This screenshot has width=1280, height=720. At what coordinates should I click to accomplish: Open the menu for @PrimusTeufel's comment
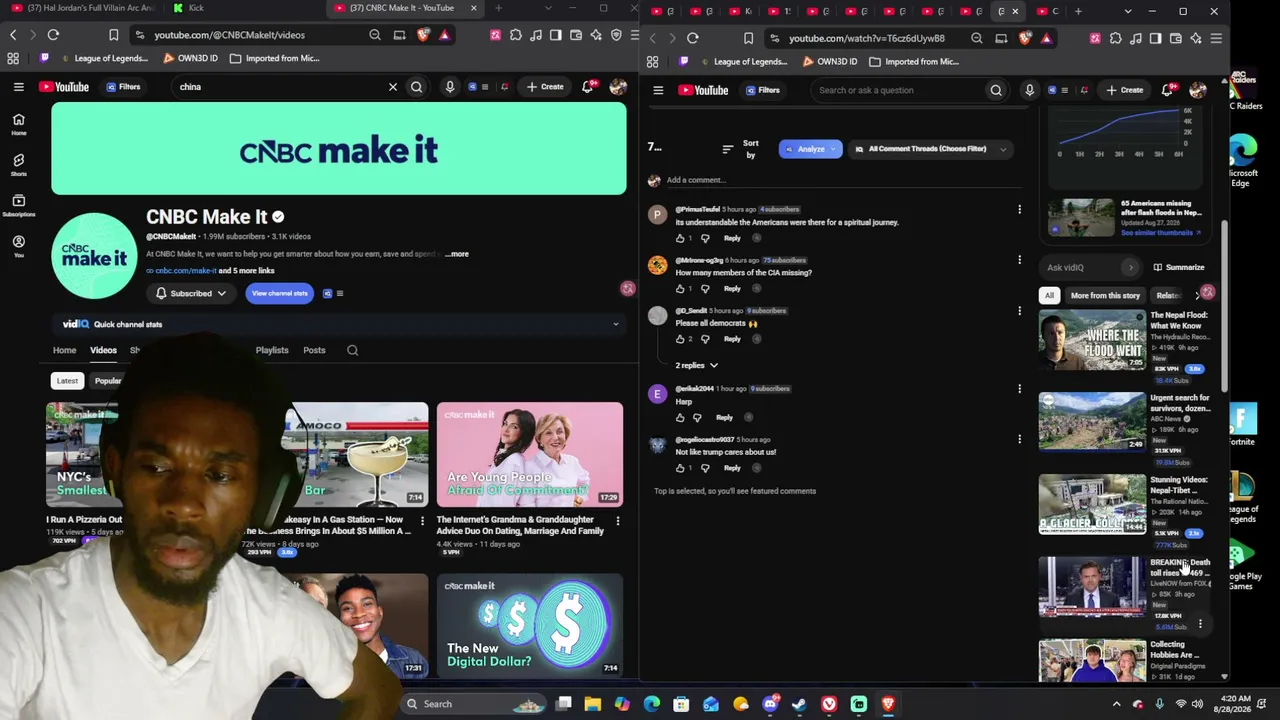(x=1019, y=210)
